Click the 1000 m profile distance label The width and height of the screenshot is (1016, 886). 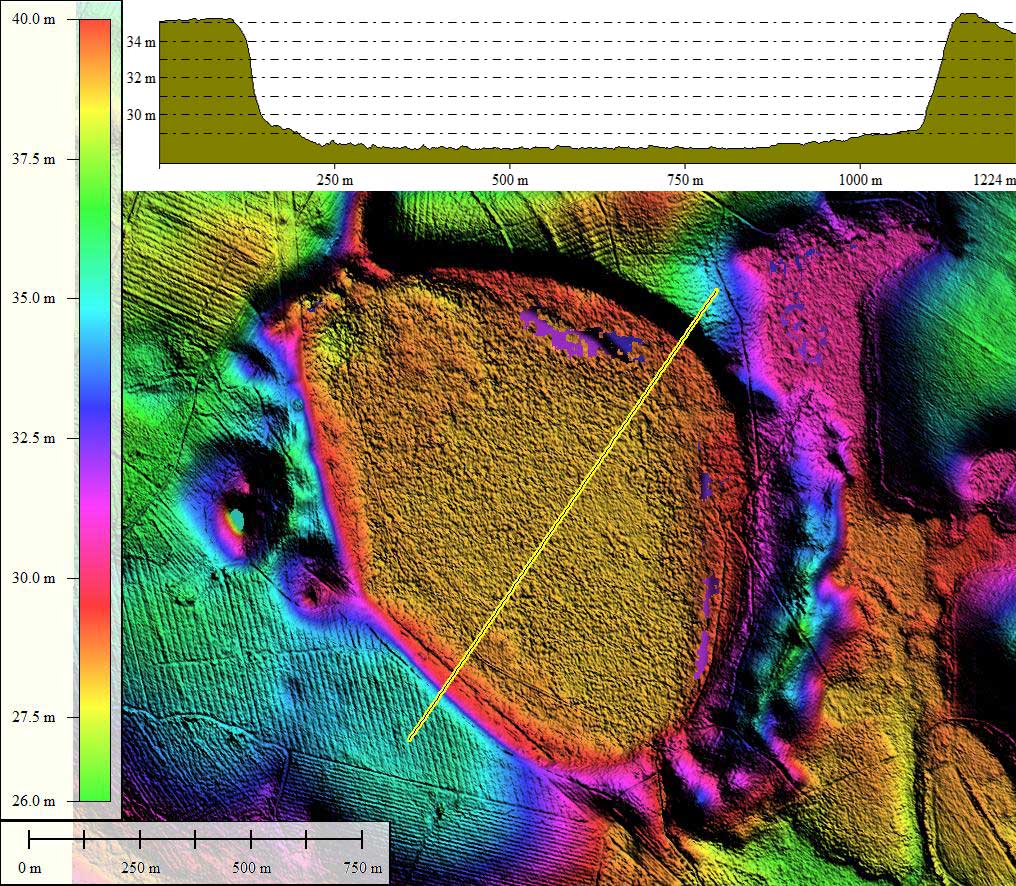(x=860, y=180)
